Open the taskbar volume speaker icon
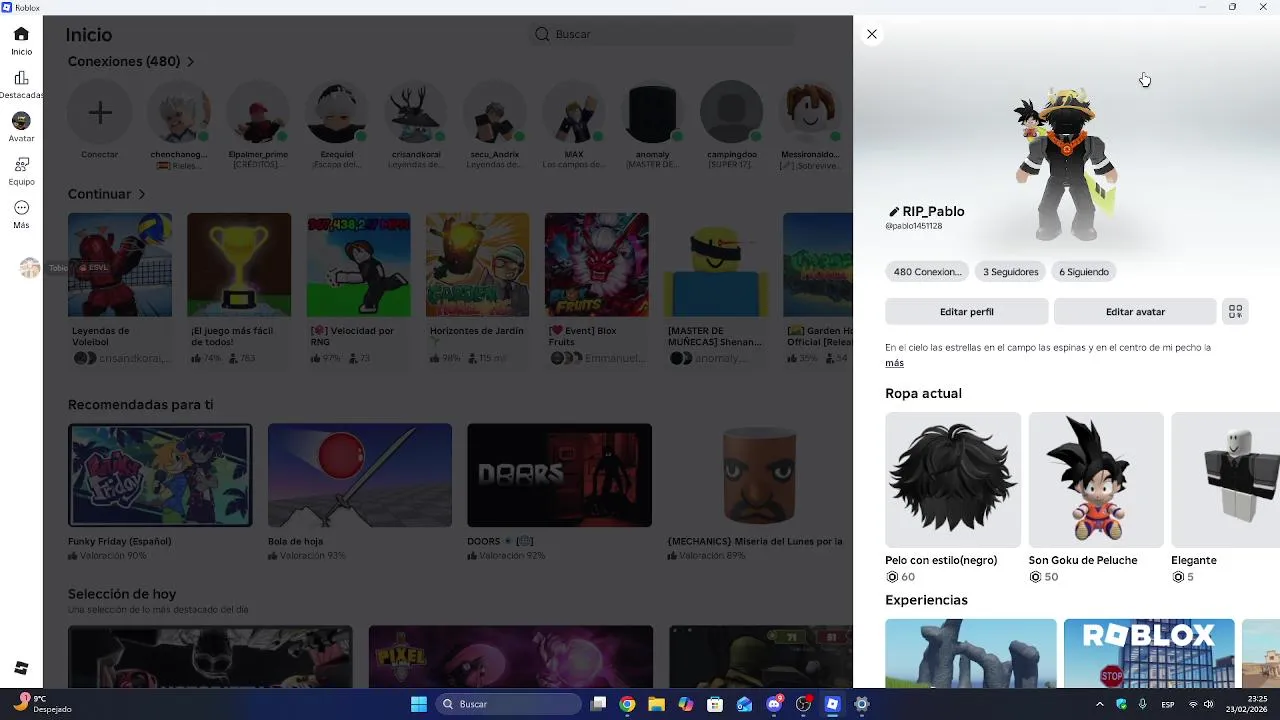Viewport: 1280px width, 720px height. [1209, 704]
